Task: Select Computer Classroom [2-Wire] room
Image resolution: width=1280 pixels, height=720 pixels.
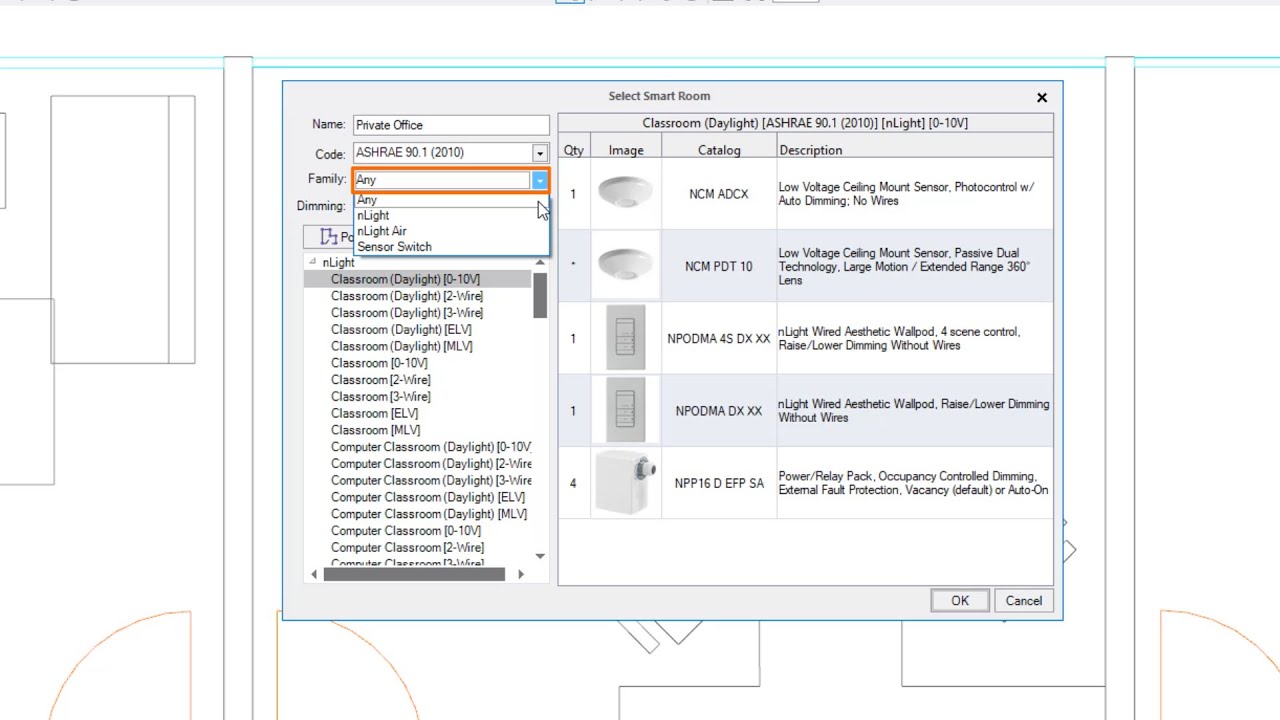Action: point(408,548)
